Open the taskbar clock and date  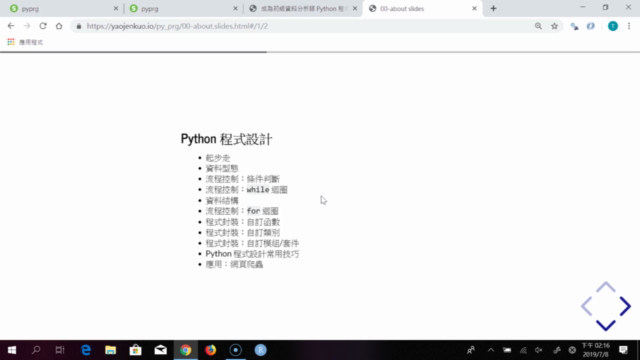(x=596, y=350)
